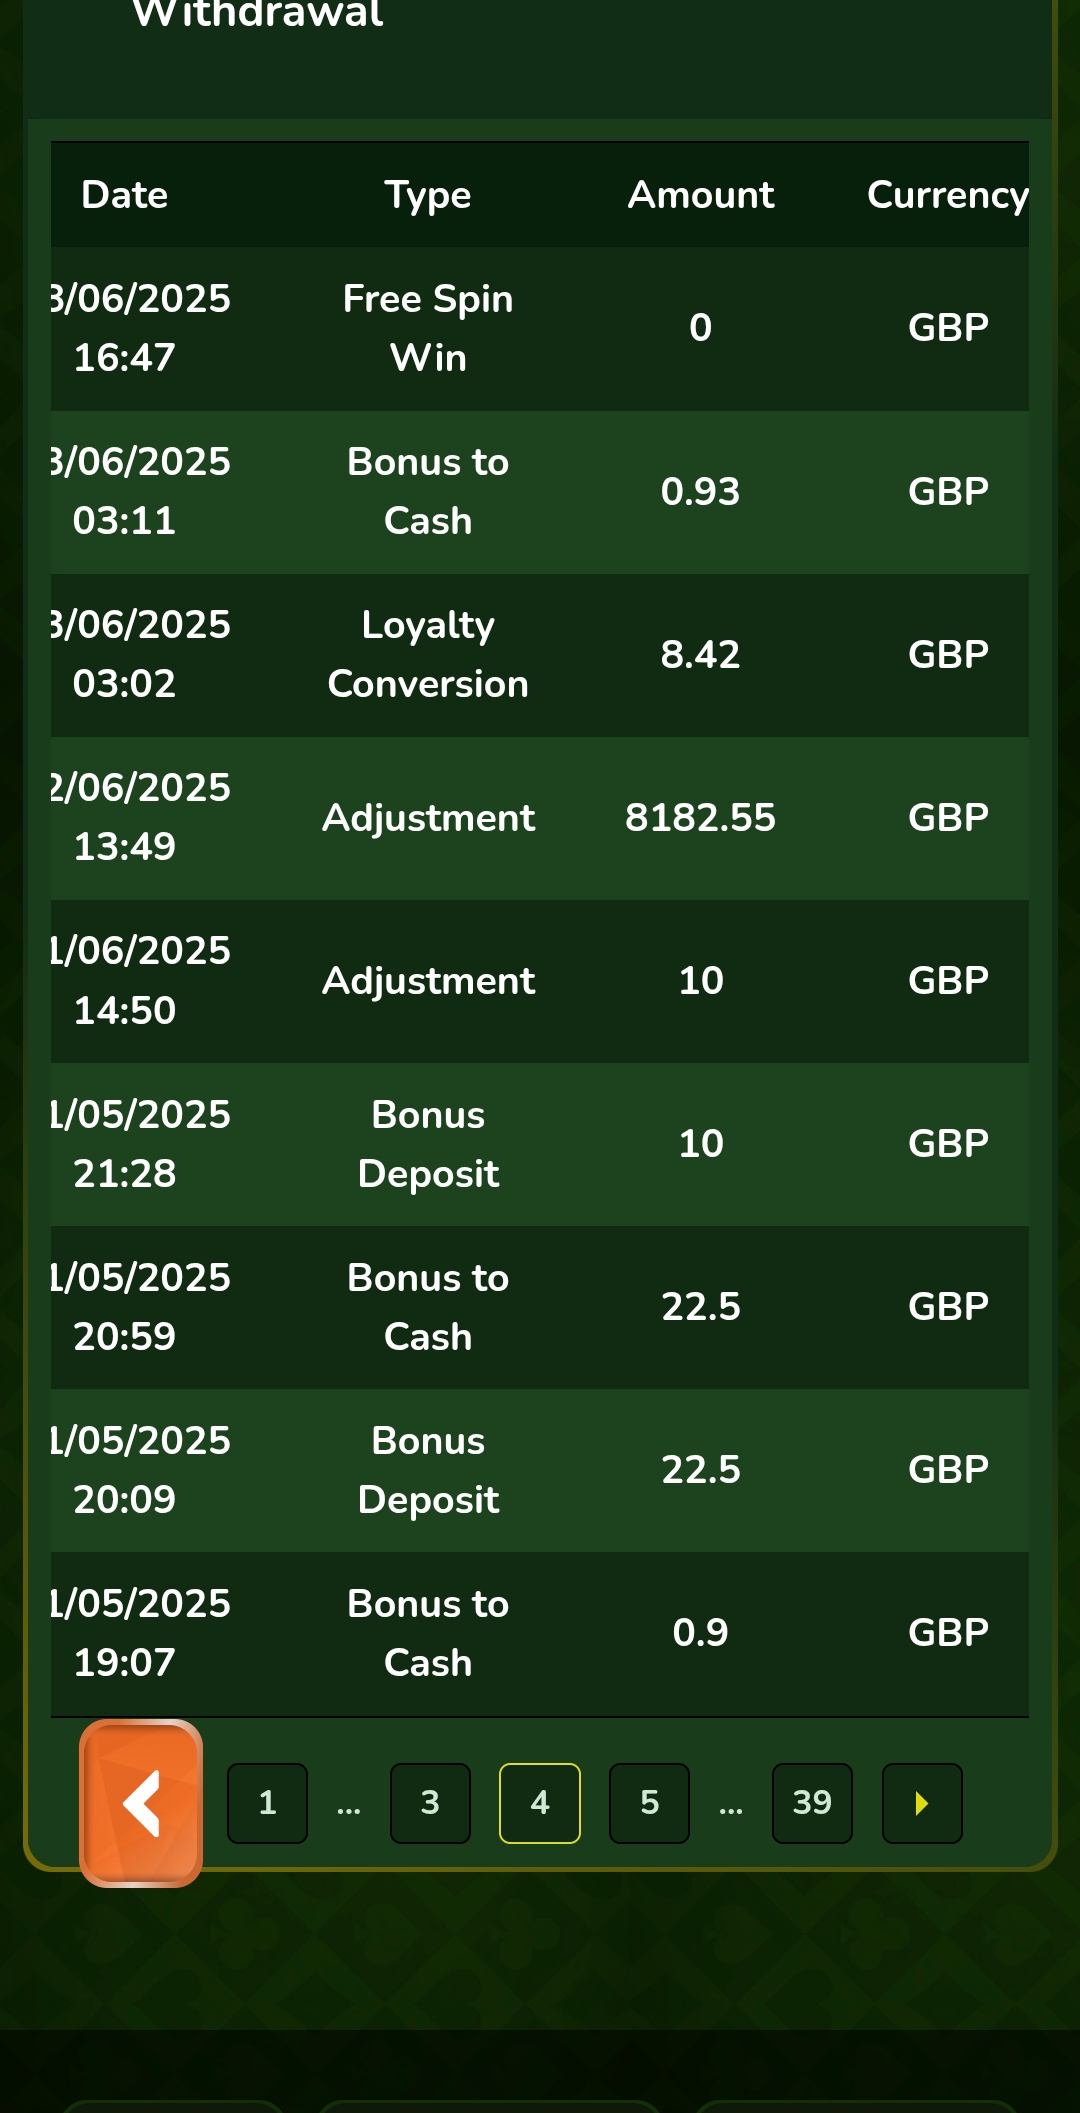Open page 3 in pagination
Screen dimensions: 1080x2113
[430, 1803]
